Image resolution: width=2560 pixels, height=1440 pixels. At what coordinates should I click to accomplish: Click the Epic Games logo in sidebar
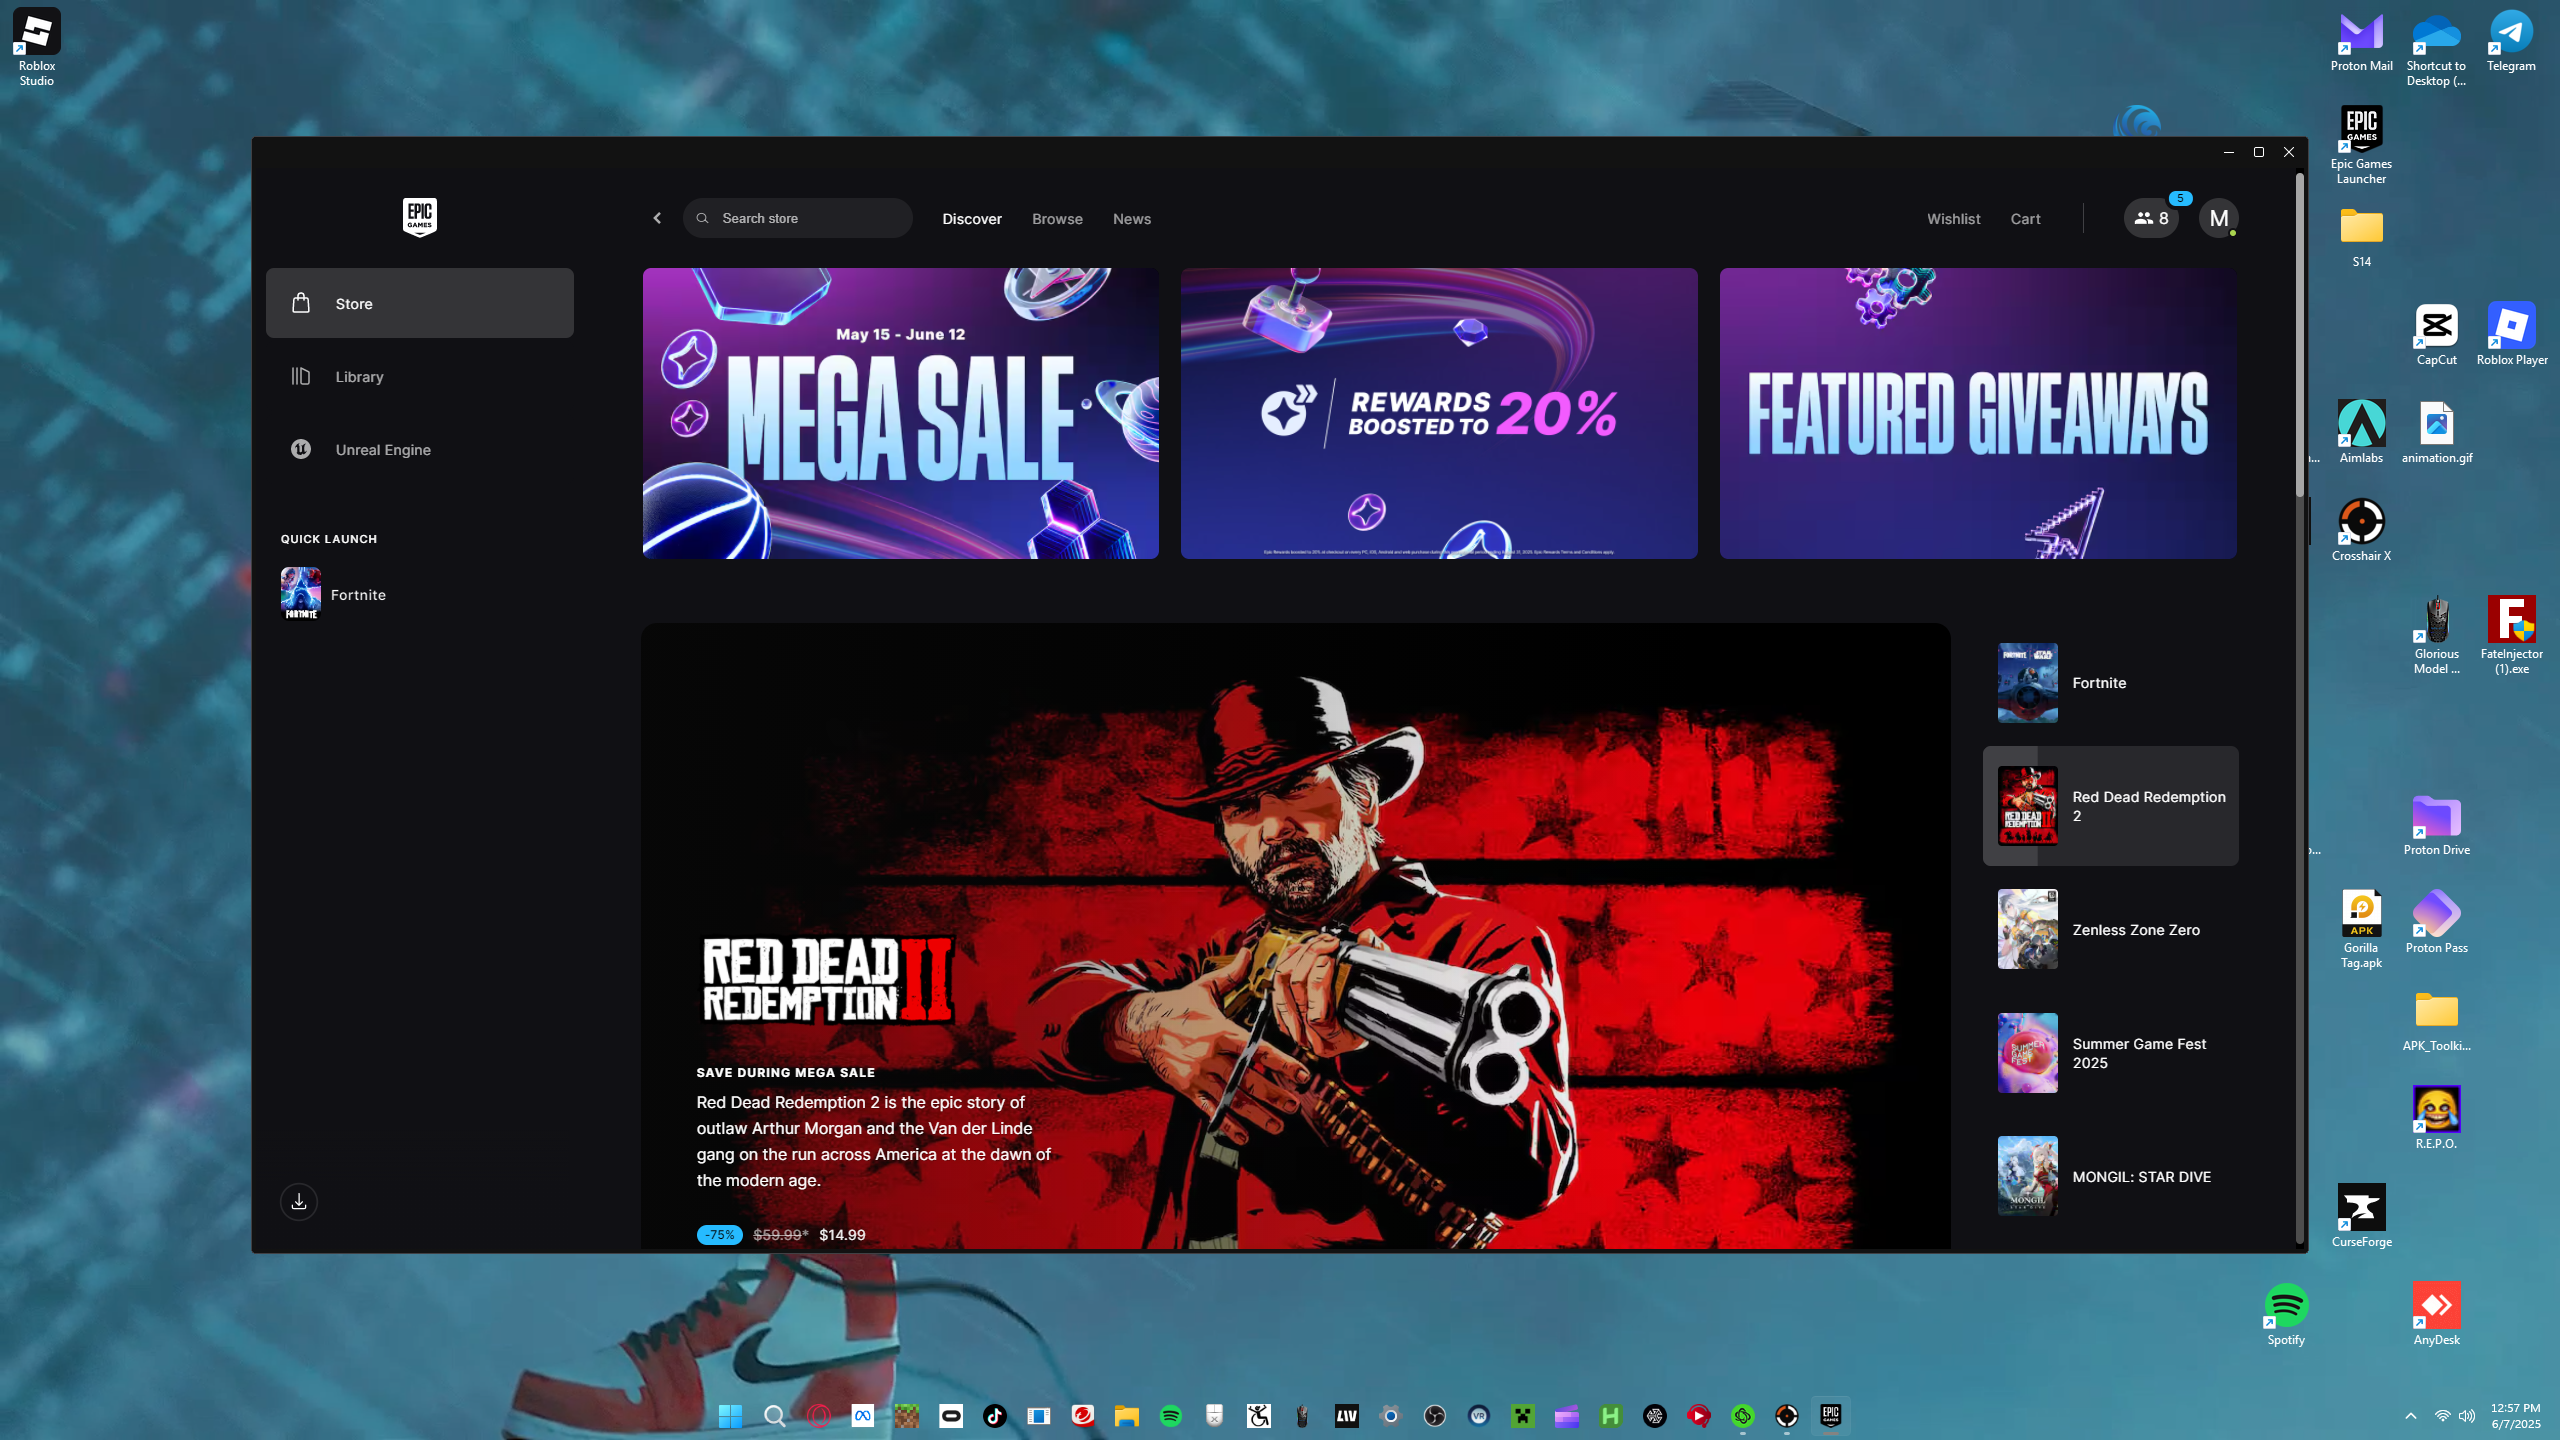pyautogui.click(x=419, y=217)
